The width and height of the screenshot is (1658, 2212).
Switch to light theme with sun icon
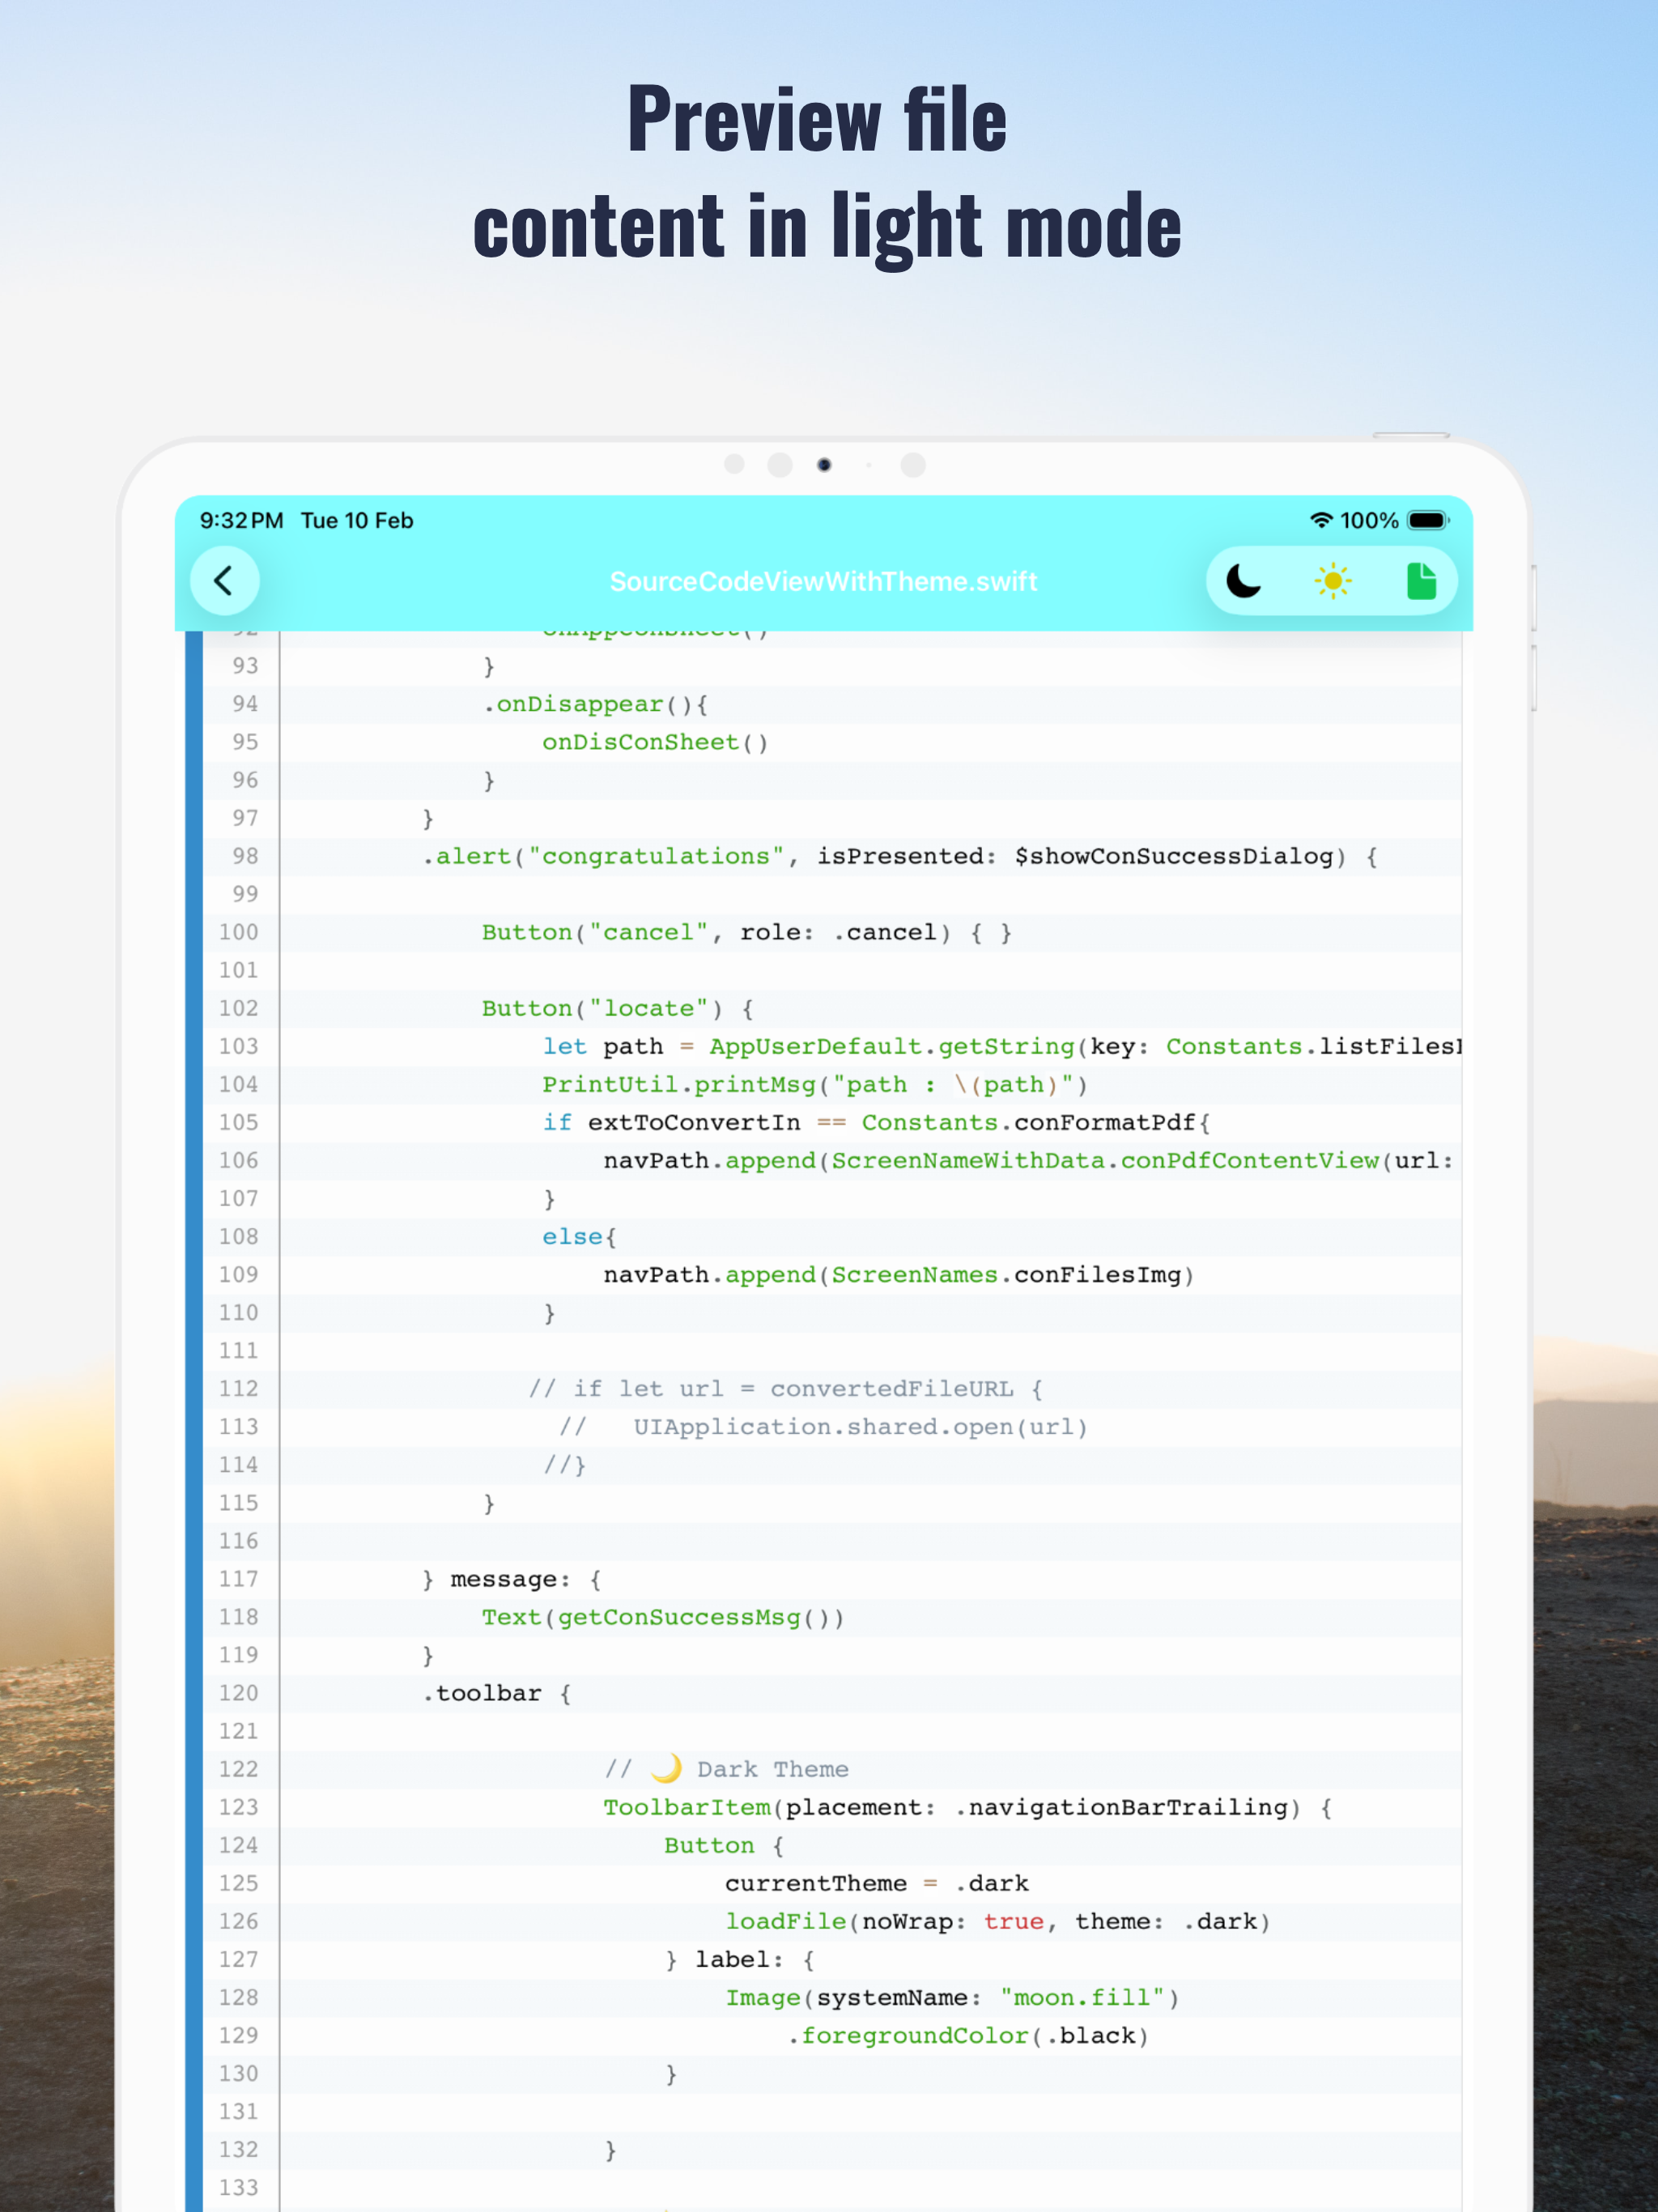tap(1332, 581)
